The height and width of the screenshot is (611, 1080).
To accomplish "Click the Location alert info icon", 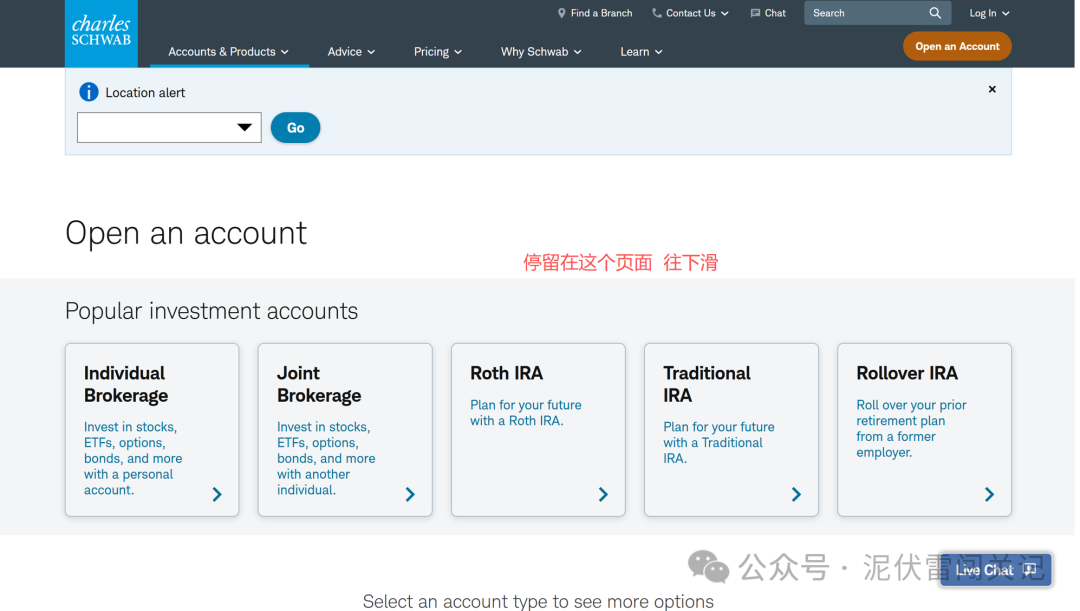I will (89, 92).
